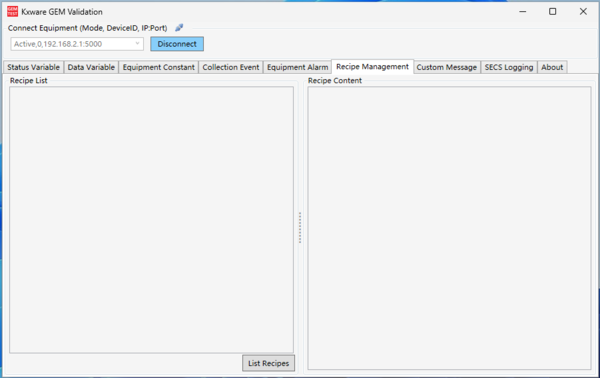The width and height of the screenshot is (600, 378).
Task: Switch to the Custom Message tab
Action: (447, 67)
